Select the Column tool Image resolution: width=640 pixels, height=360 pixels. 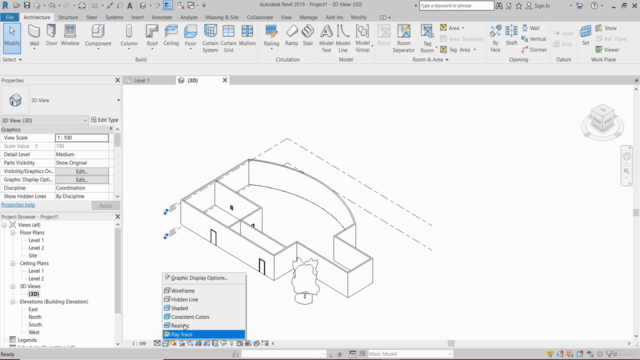(x=129, y=36)
